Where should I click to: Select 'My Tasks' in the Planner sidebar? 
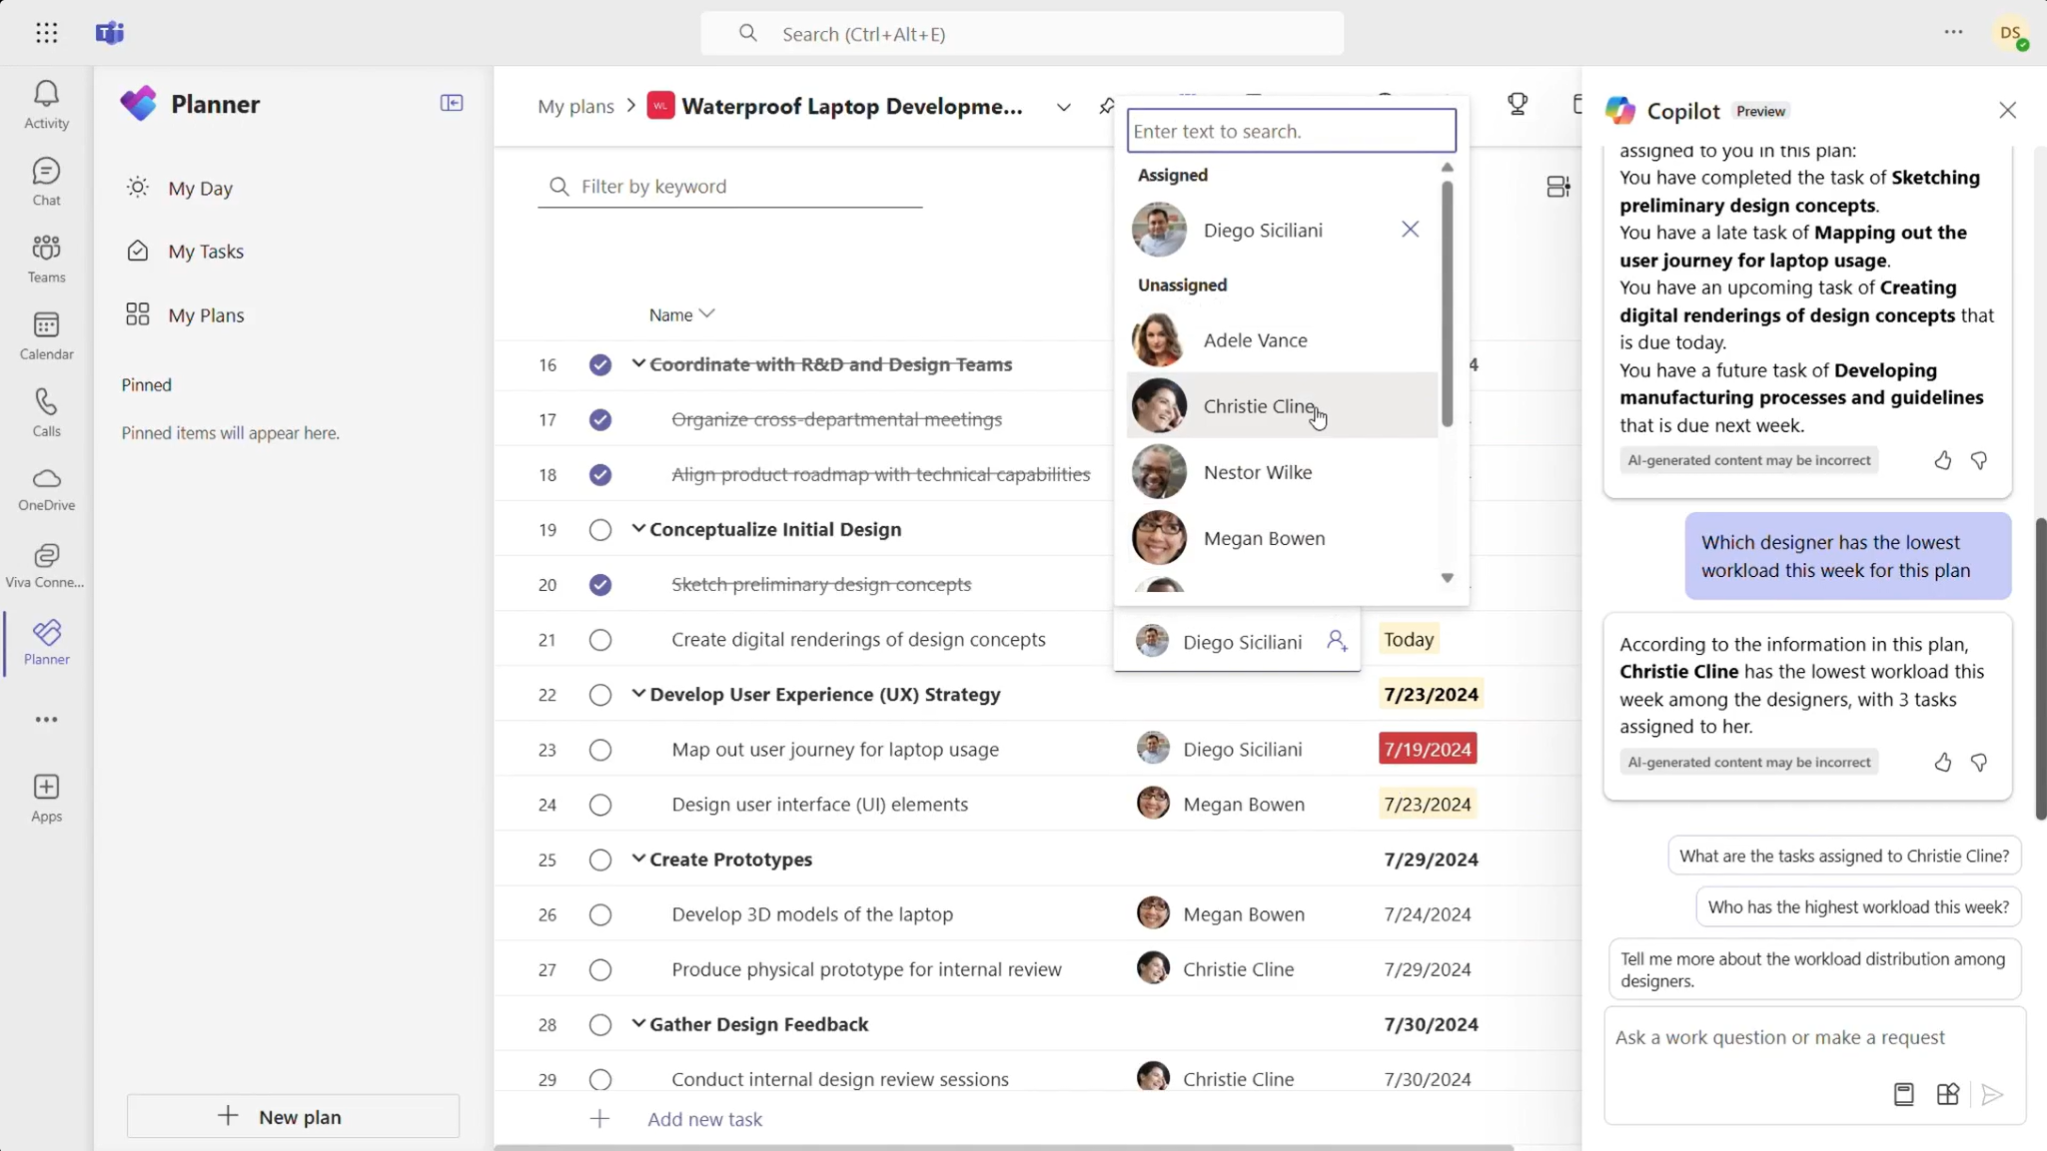205,251
